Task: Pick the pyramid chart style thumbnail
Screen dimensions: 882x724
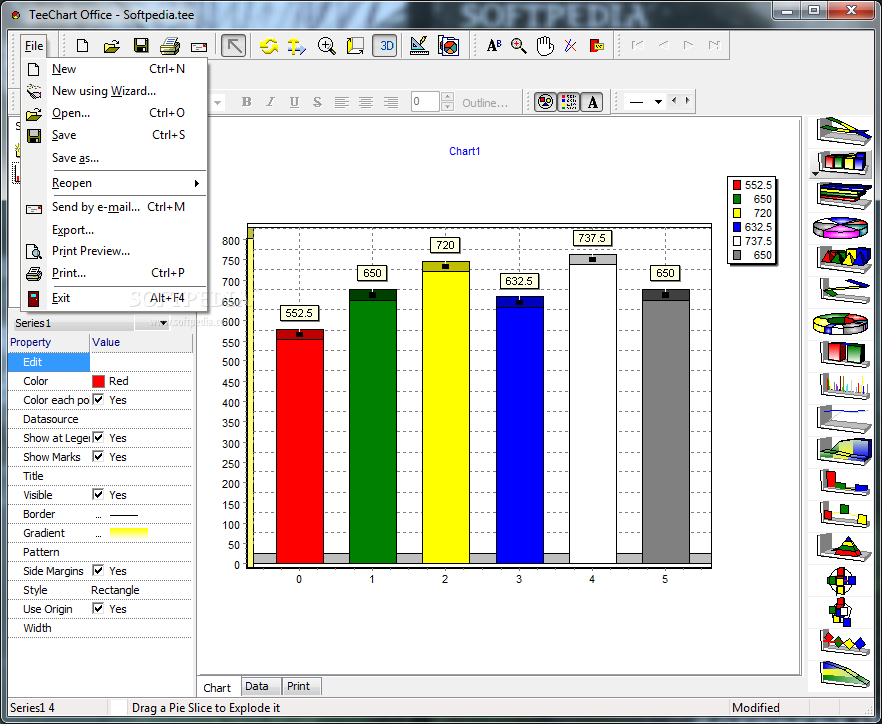Action: coord(844,546)
